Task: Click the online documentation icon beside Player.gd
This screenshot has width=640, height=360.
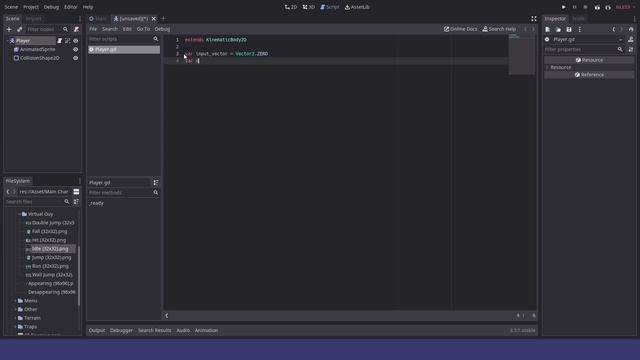Action: coord(631,40)
